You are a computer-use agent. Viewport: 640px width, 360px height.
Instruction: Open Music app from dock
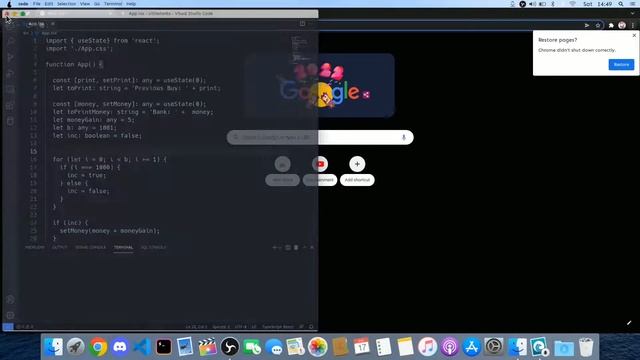[x=427, y=347]
